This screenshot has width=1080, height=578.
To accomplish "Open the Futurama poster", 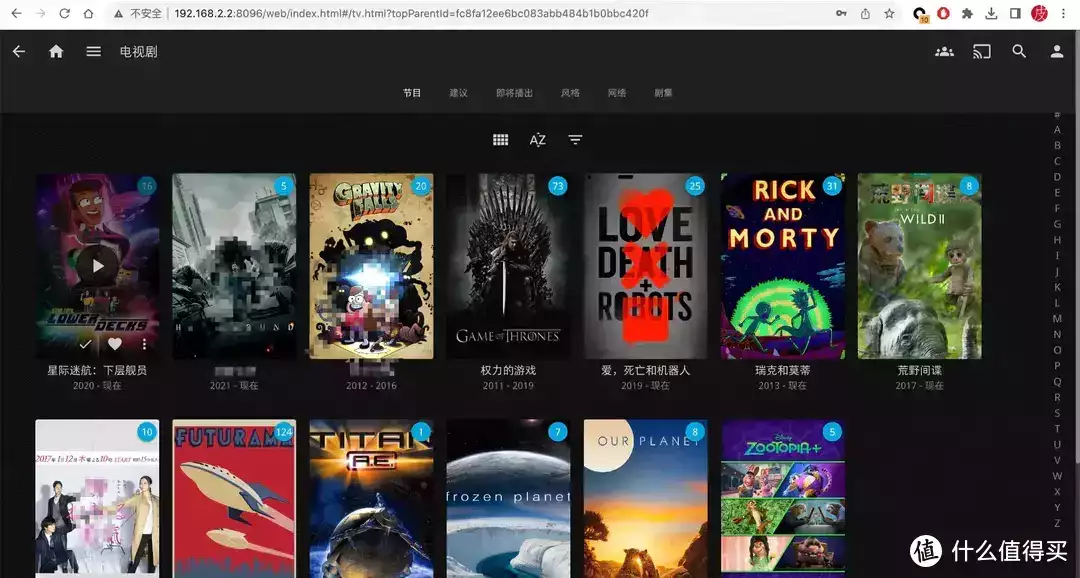I will pos(234,499).
